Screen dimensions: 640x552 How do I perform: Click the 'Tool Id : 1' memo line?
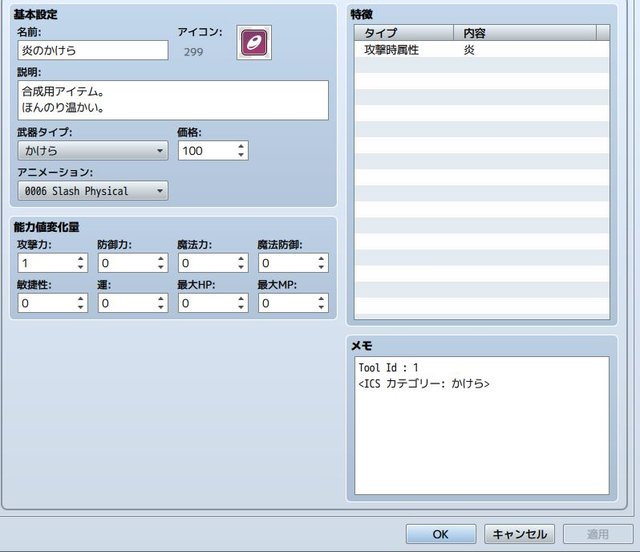coord(388,367)
